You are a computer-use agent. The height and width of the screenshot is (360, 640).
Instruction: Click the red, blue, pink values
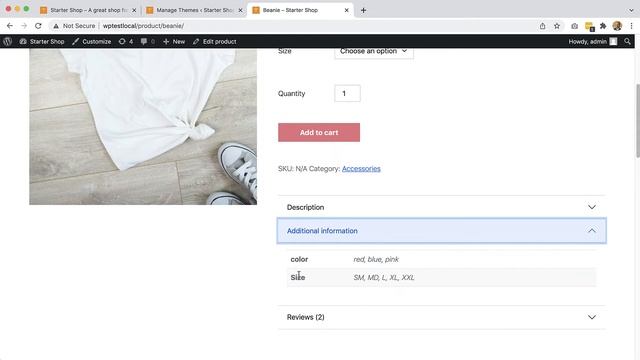(376, 259)
